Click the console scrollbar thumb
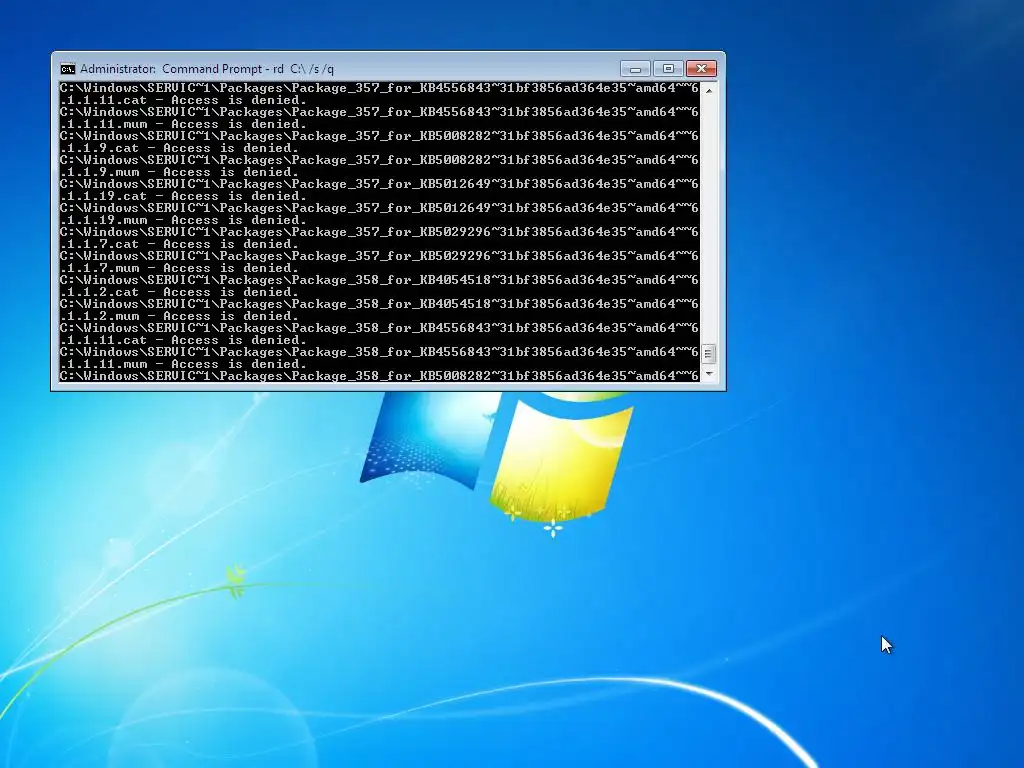This screenshot has height=768, width=1024. 709,354
